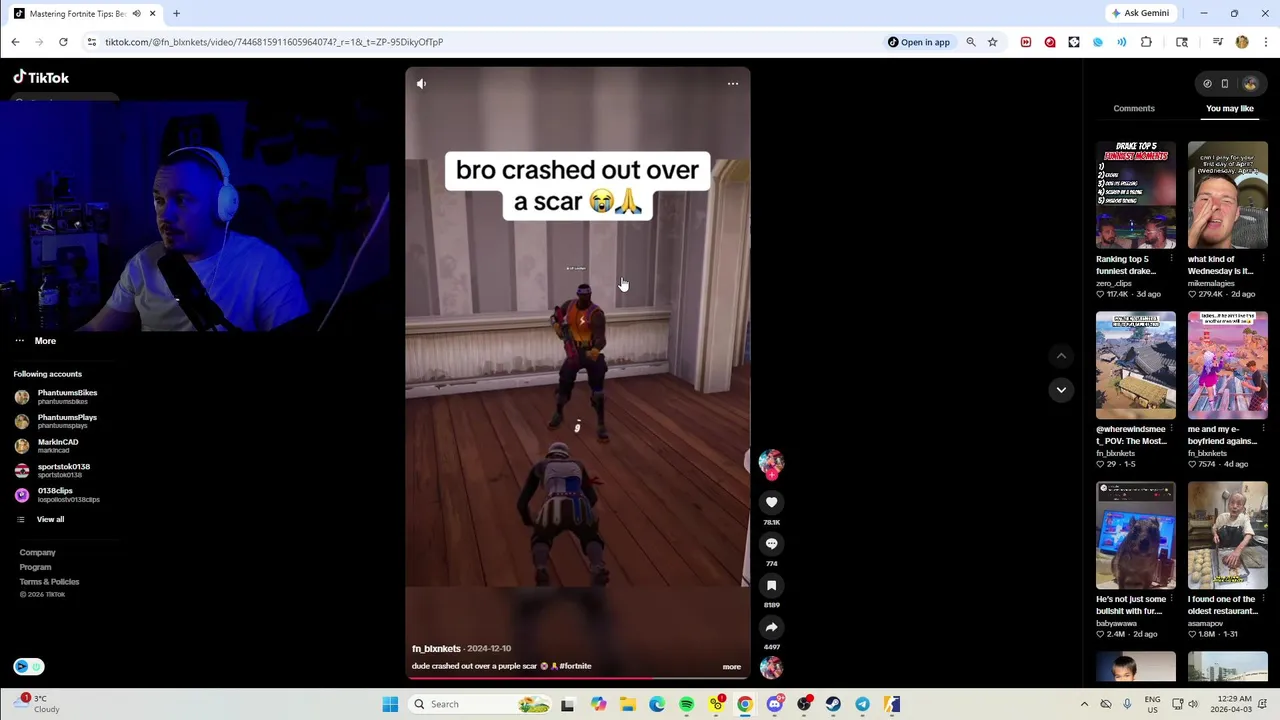
Task: Open File Explorer from the taskbar
Action: point(627,704)
